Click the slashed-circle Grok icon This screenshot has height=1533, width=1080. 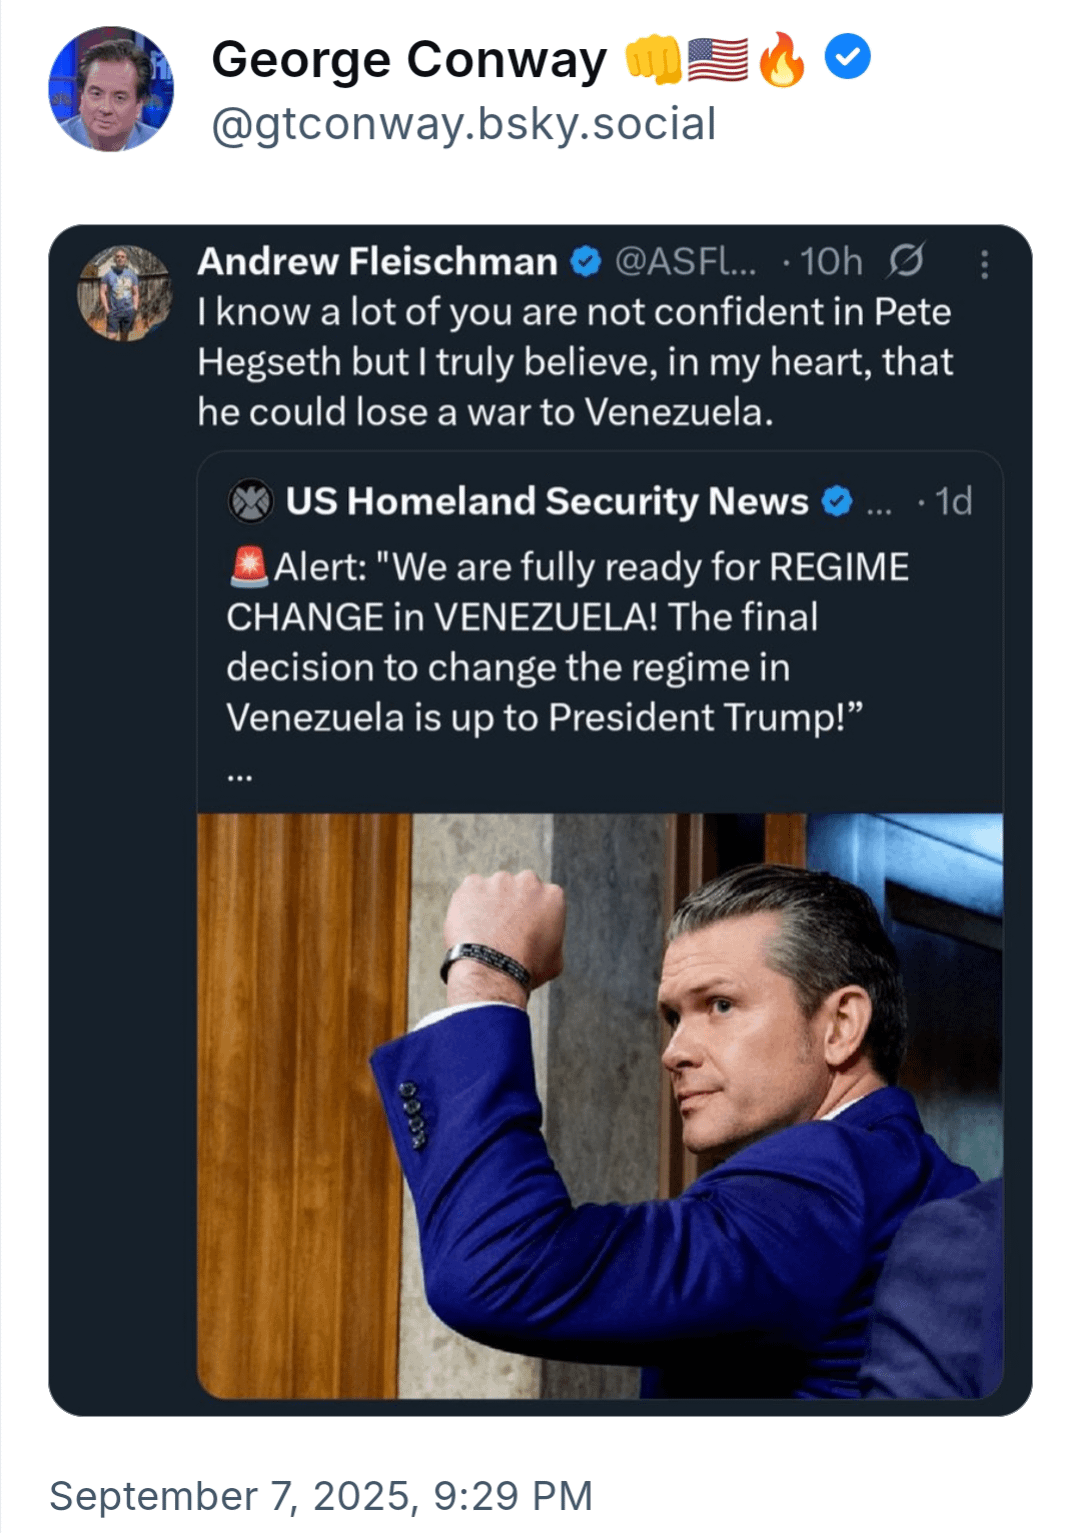coord(906,261)
